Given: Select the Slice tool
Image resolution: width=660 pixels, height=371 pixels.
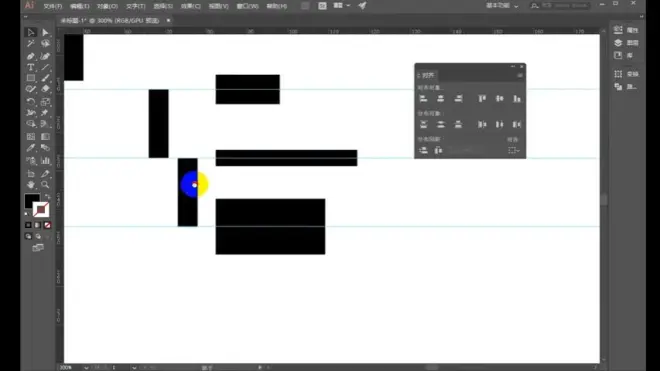Looking at the screenshot, I should coord(45,173).
